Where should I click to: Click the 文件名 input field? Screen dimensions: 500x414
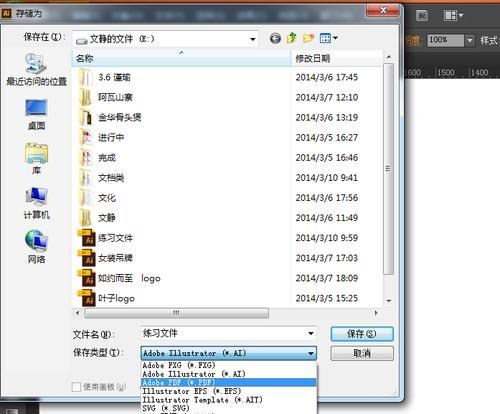click(x=228, y=333)
